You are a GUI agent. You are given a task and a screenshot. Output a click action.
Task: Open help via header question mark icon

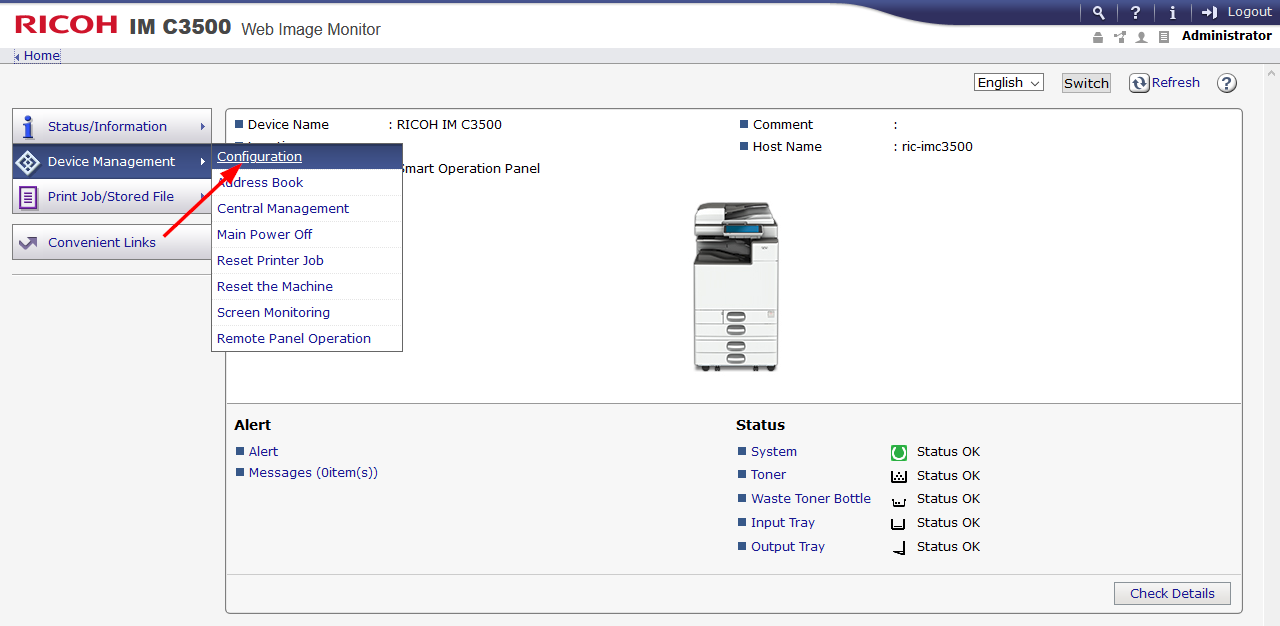pos(1135,12)
